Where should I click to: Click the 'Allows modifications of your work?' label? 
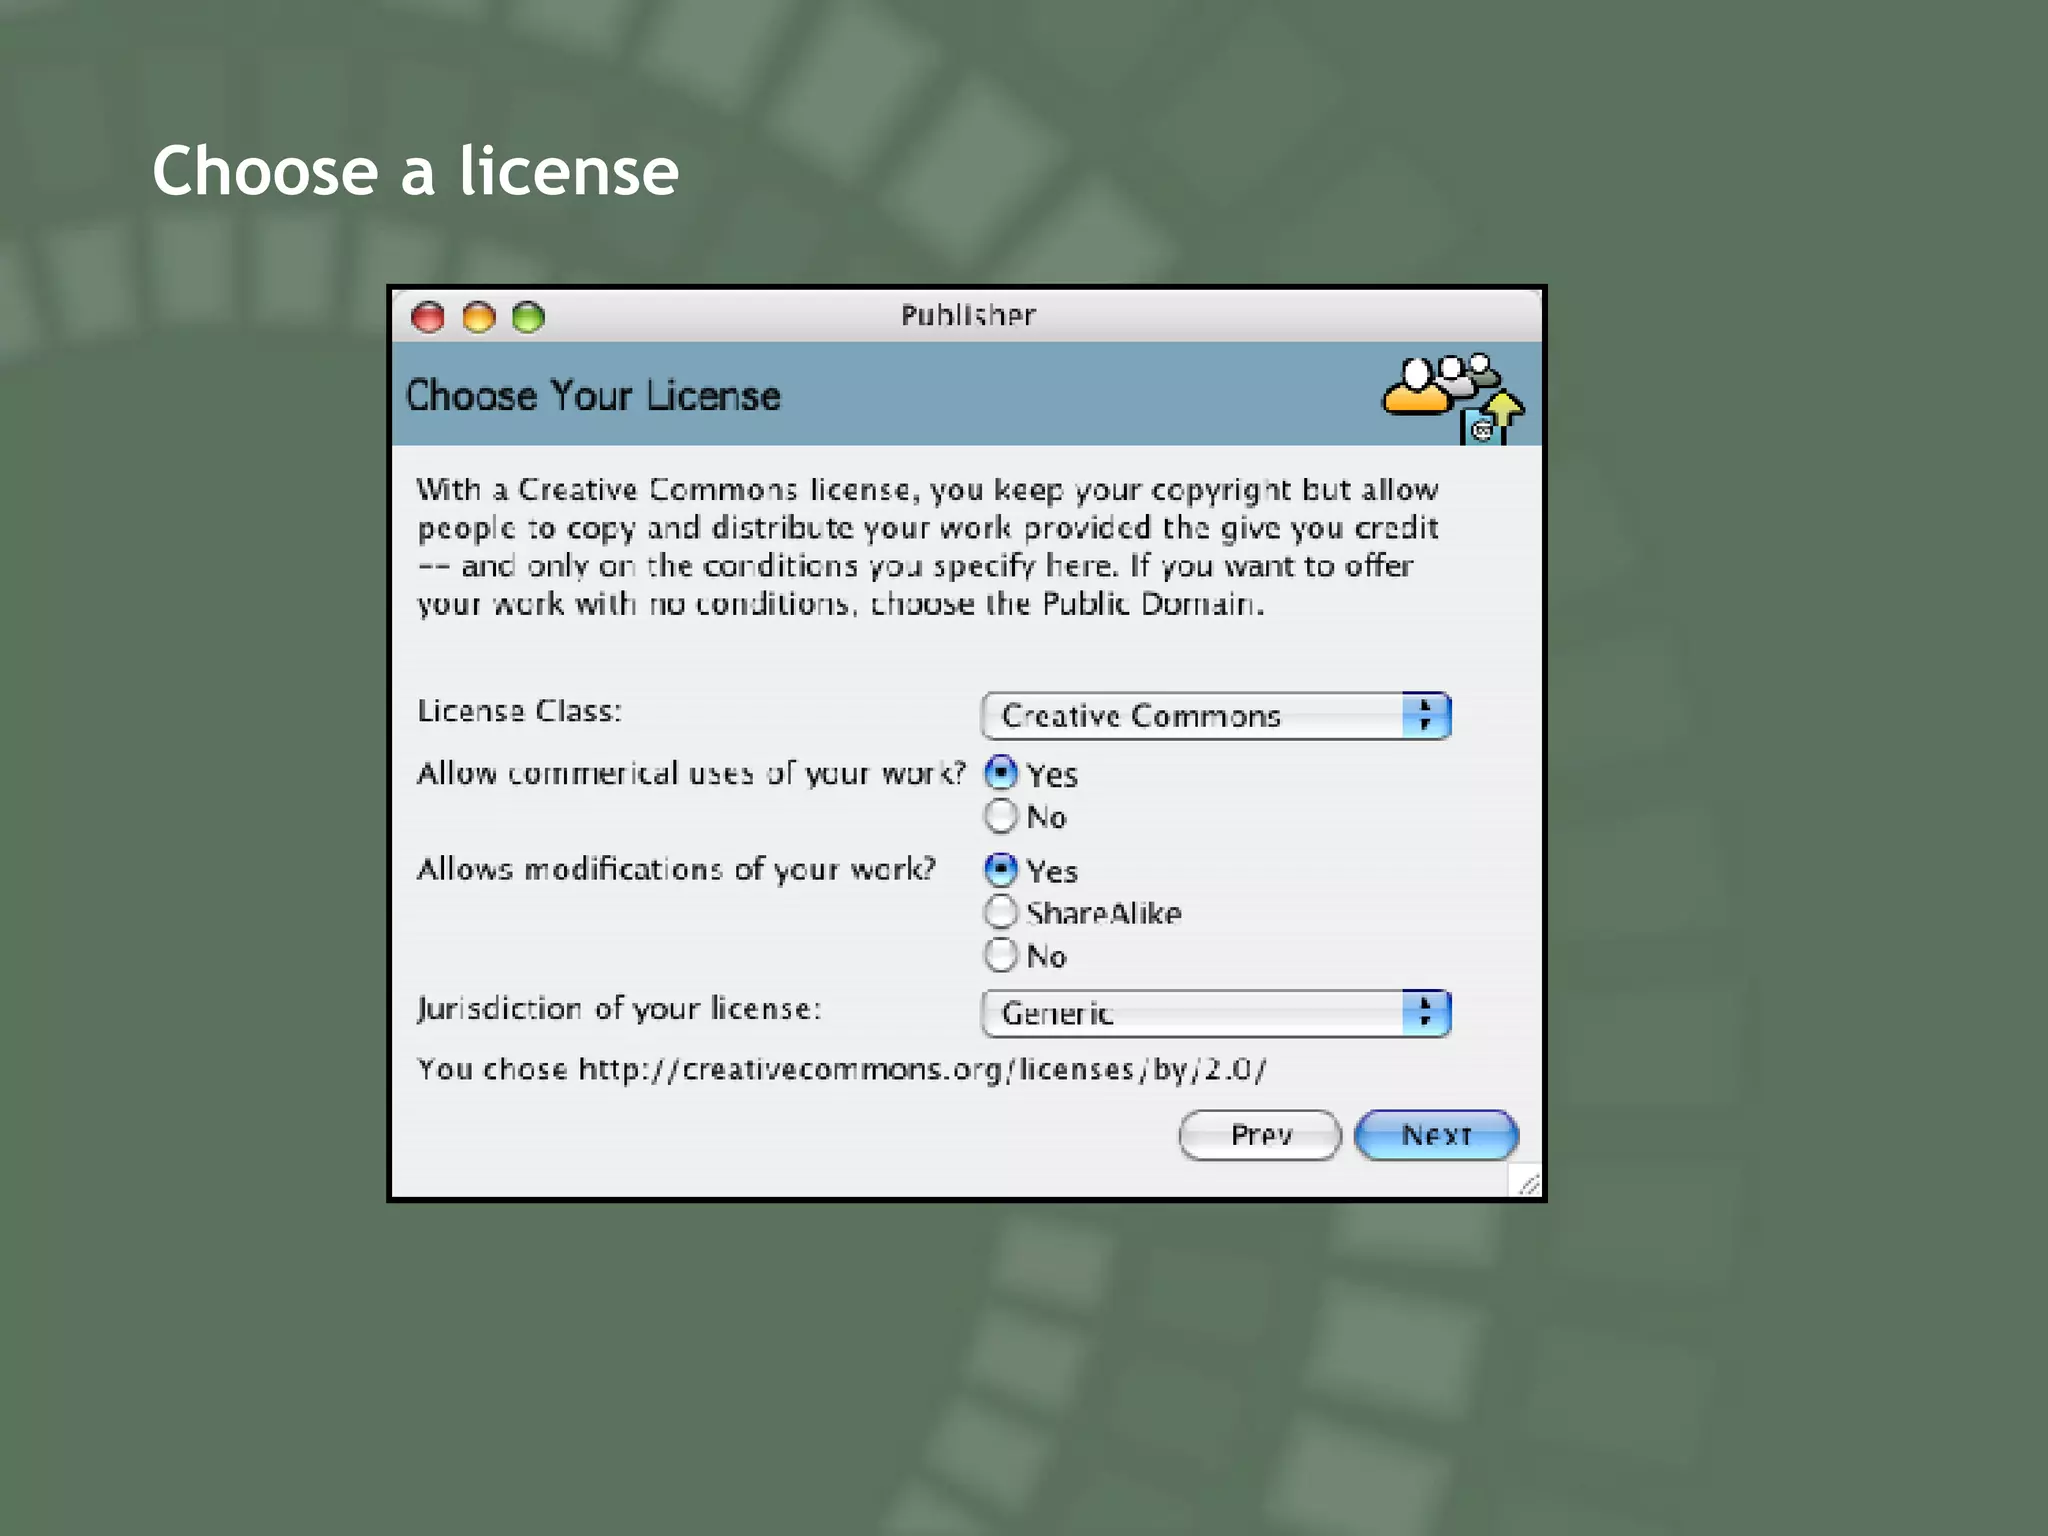click(x=676, y=869)
